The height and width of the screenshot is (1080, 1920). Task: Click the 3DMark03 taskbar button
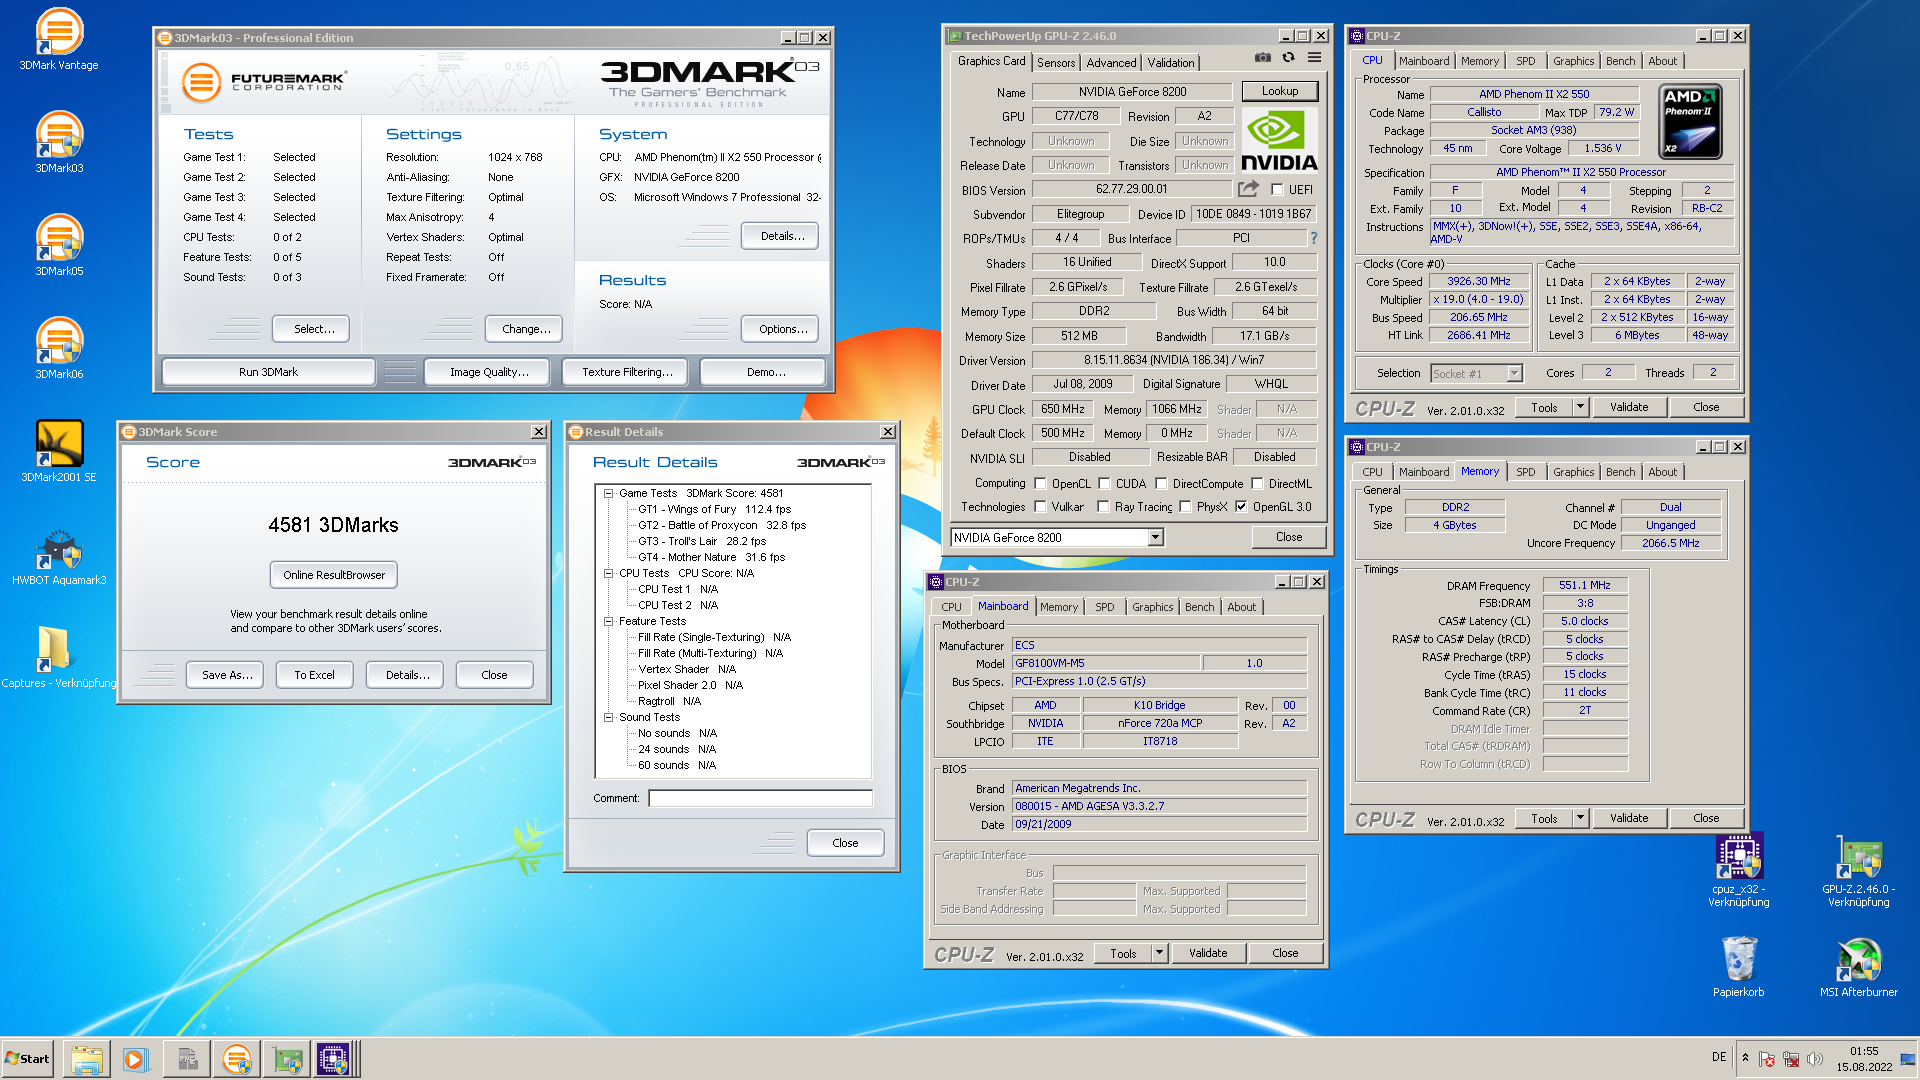pyautogui.click(x=237, y=1059)
